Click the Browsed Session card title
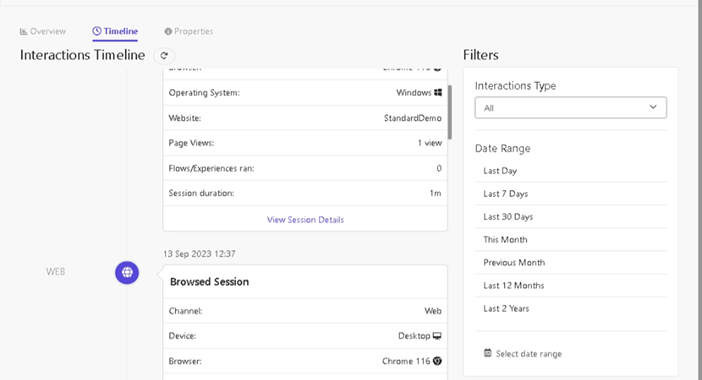Image resolution: width=702 pixels, height=380 pixels. coord(209,282)
